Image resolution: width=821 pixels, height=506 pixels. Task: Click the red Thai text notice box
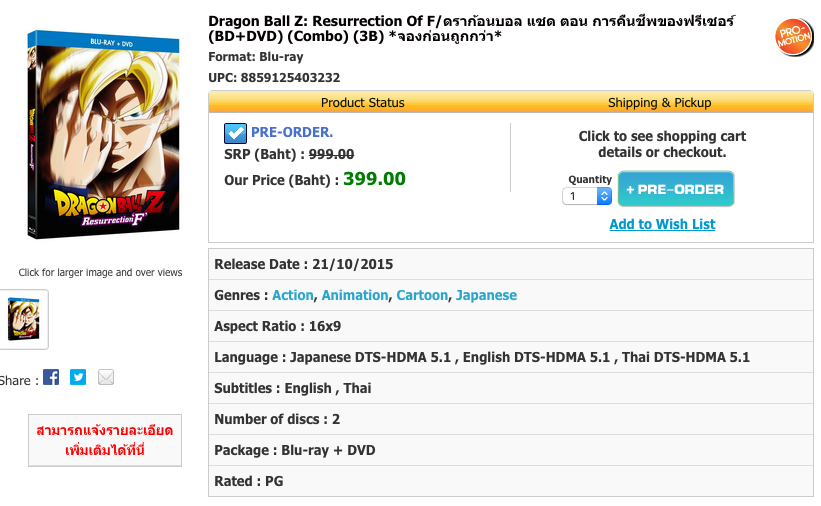105,440
